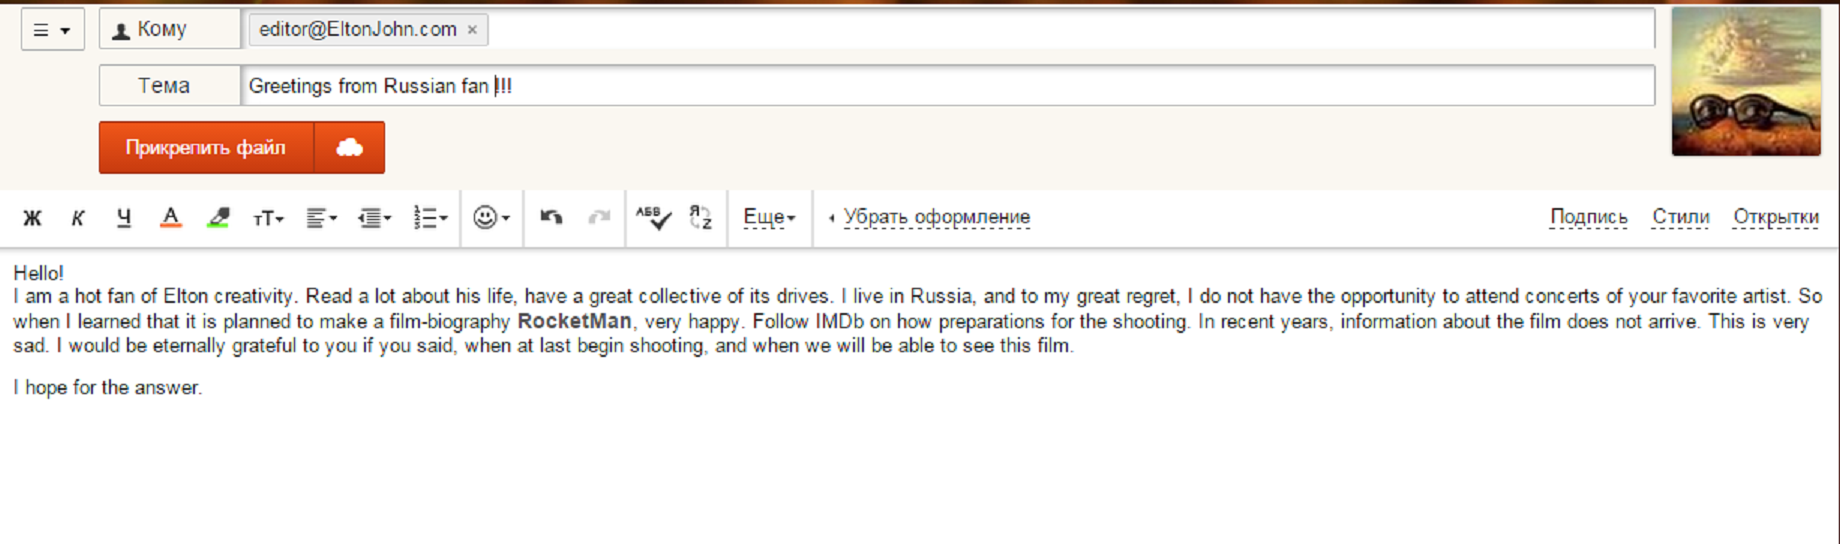Image resolution: width=1840 pixels, height=544 pixels.
Task: Pick the text color A icon
Action: point(171,218)
